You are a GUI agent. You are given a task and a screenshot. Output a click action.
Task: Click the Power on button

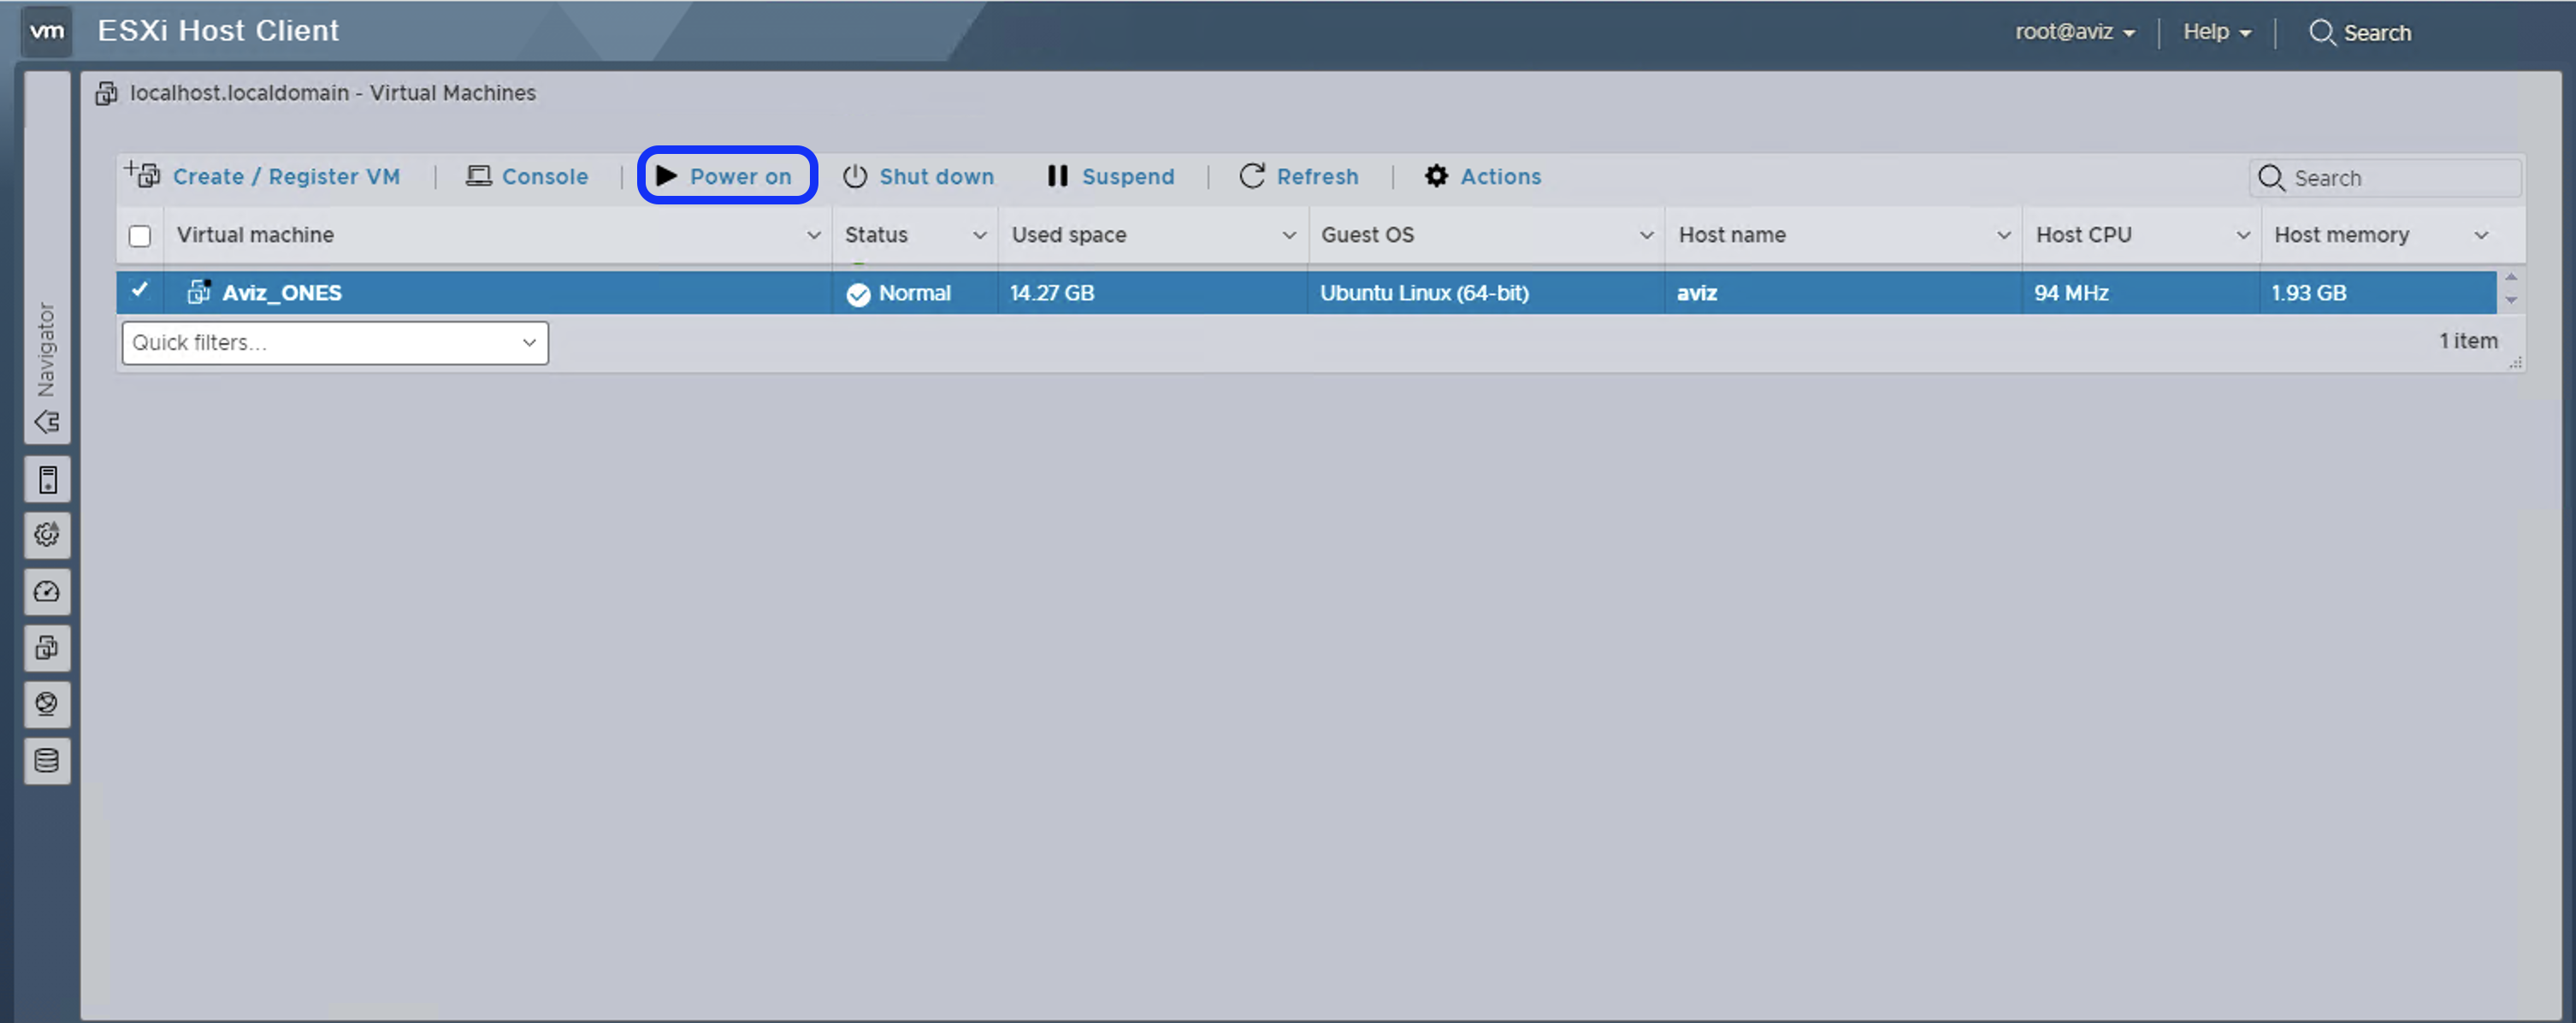pyautogui.click(x=727, y=176)
